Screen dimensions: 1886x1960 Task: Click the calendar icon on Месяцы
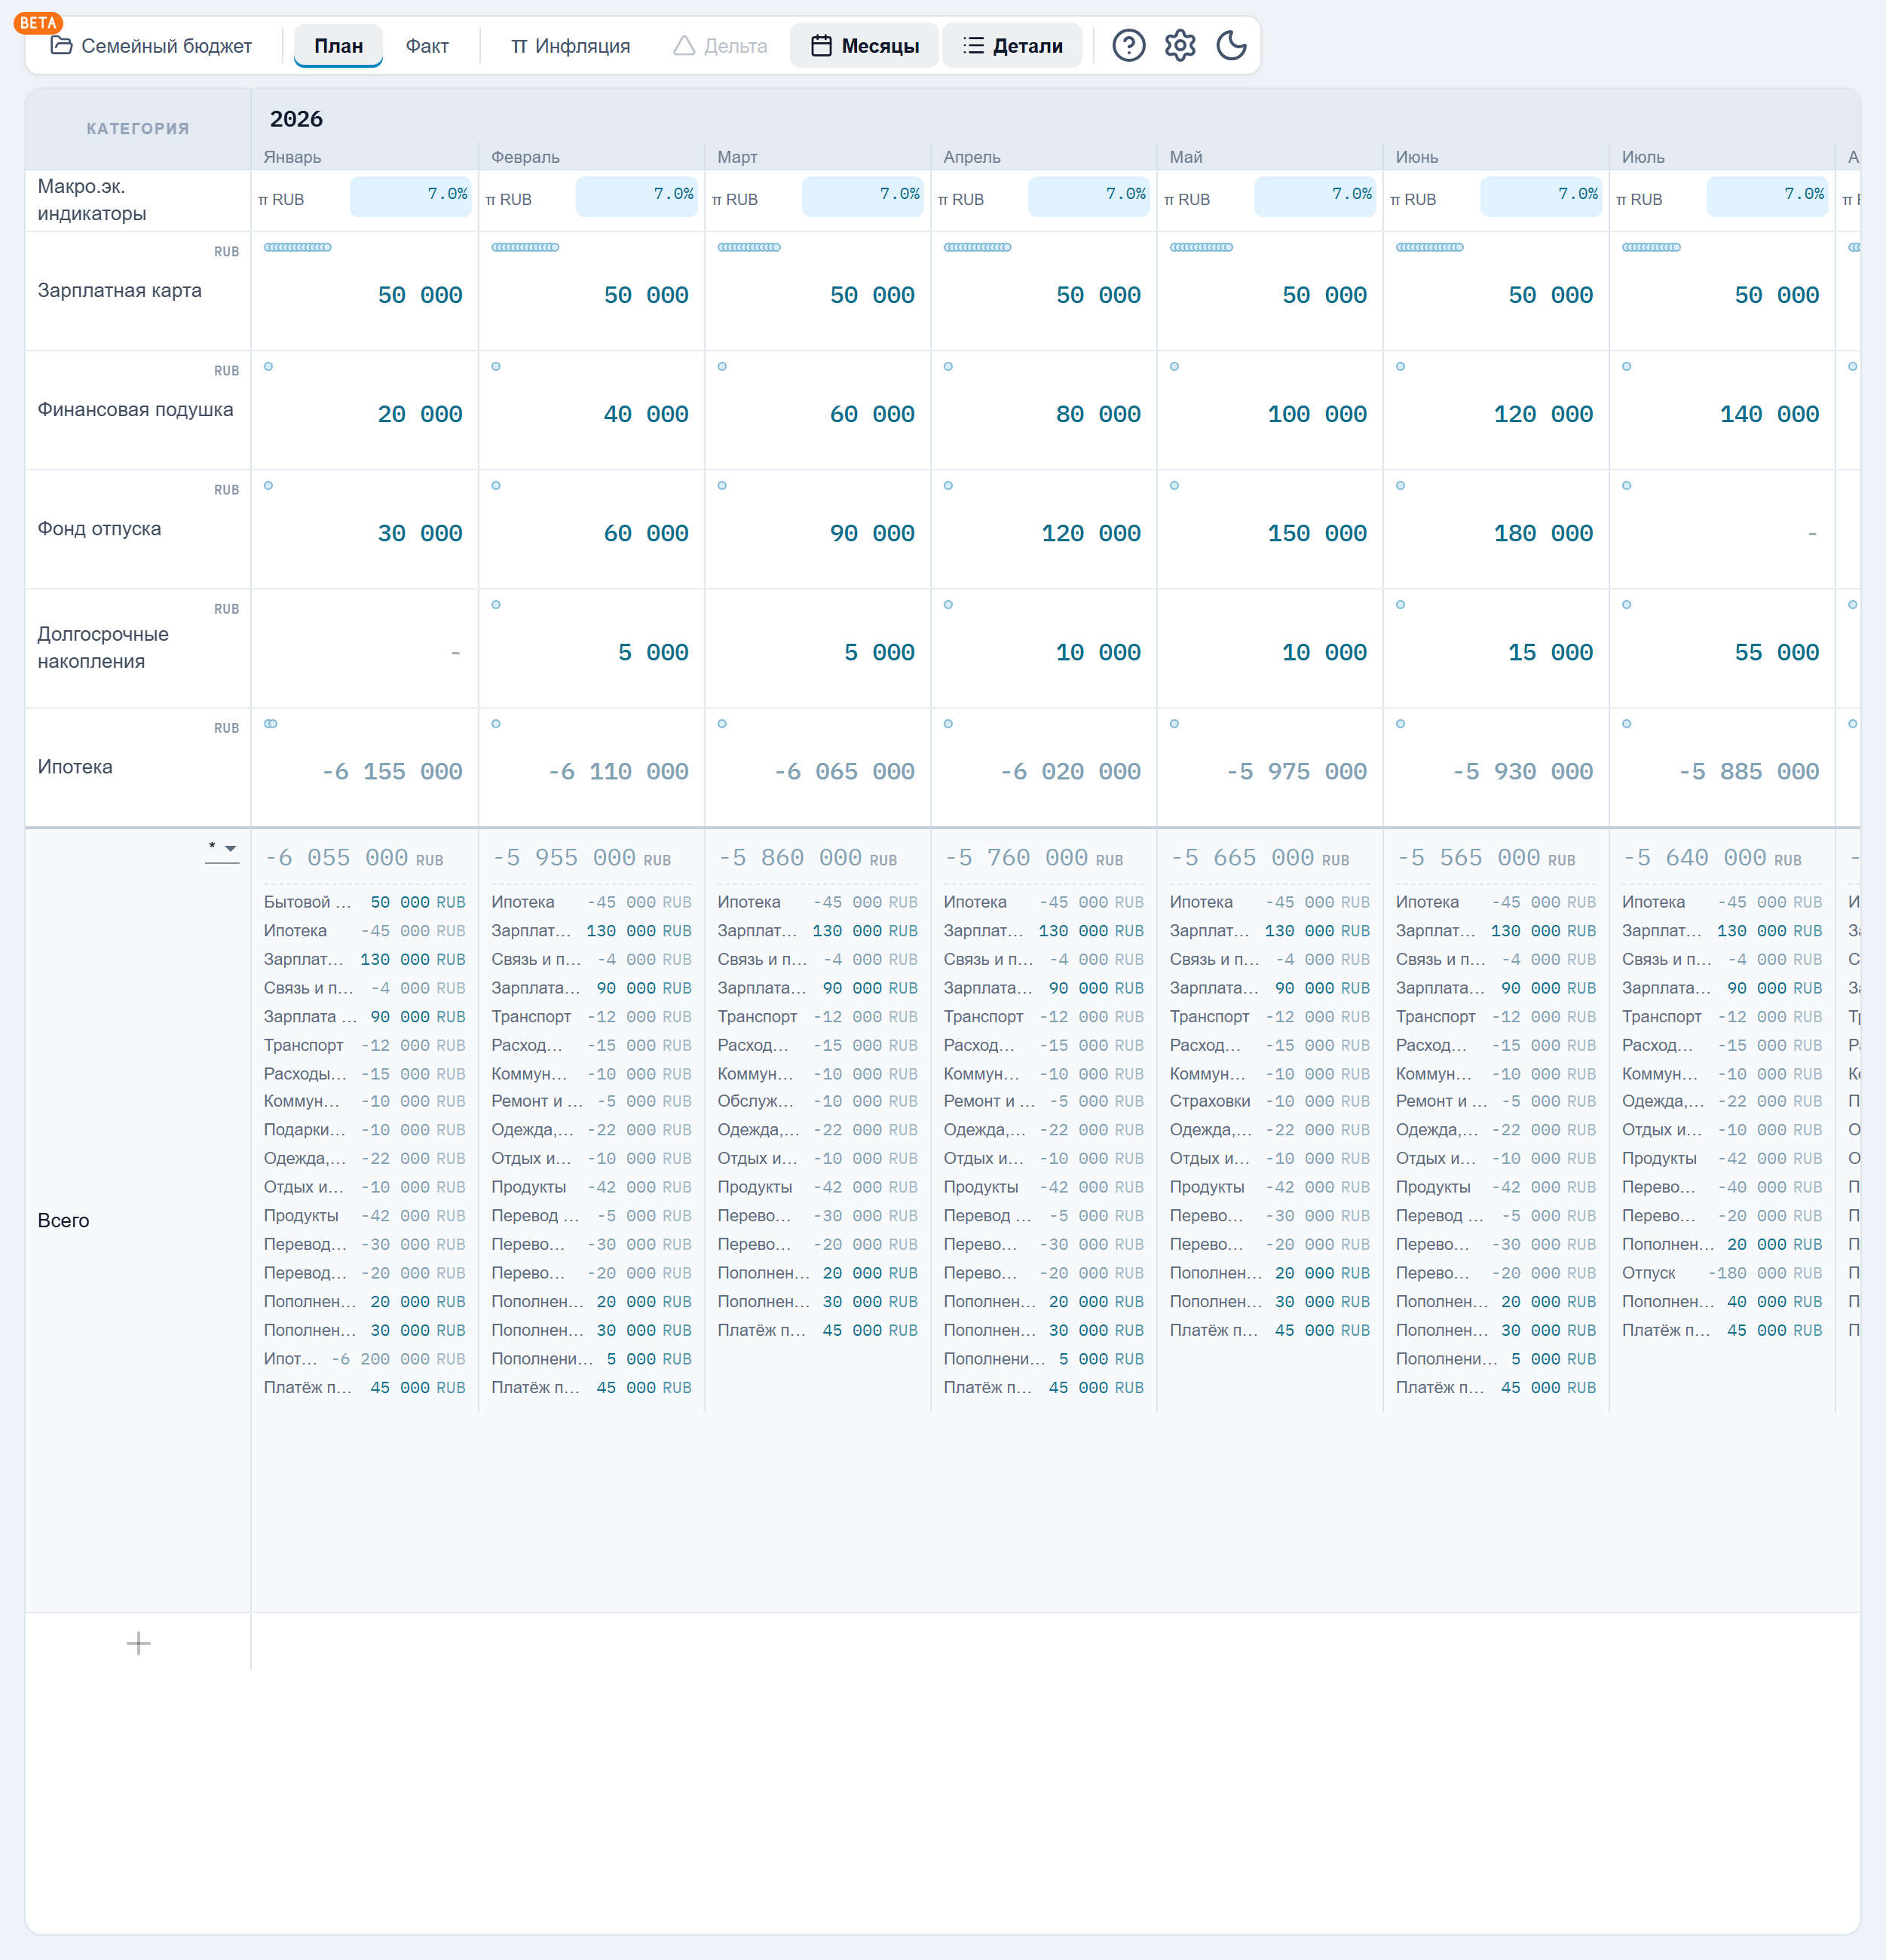tap(821, 46)
